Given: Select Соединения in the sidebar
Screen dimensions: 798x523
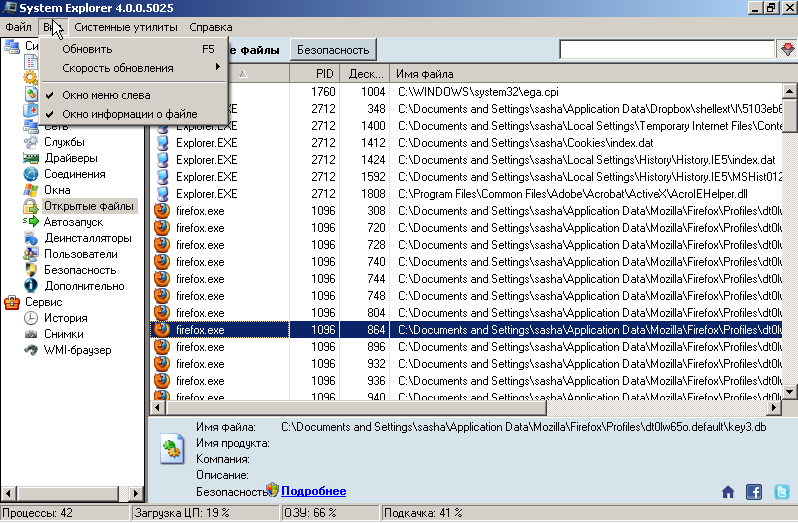Looking at the screenshot, I should click(x=75, y=174).
